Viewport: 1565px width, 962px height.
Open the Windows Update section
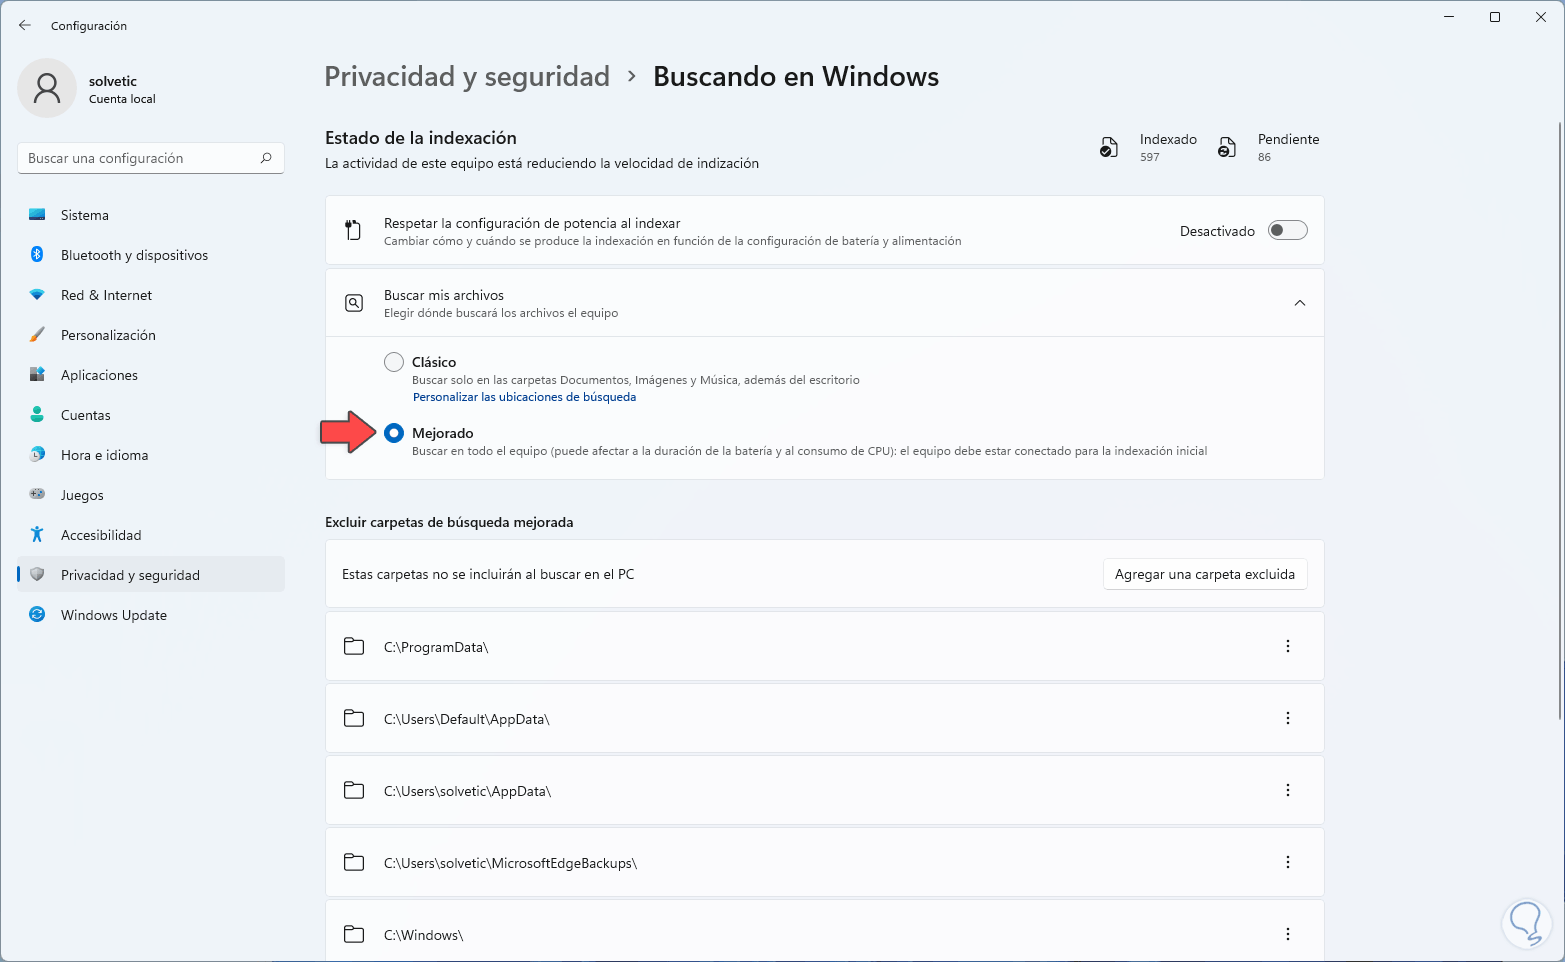(x=113, y=615)
